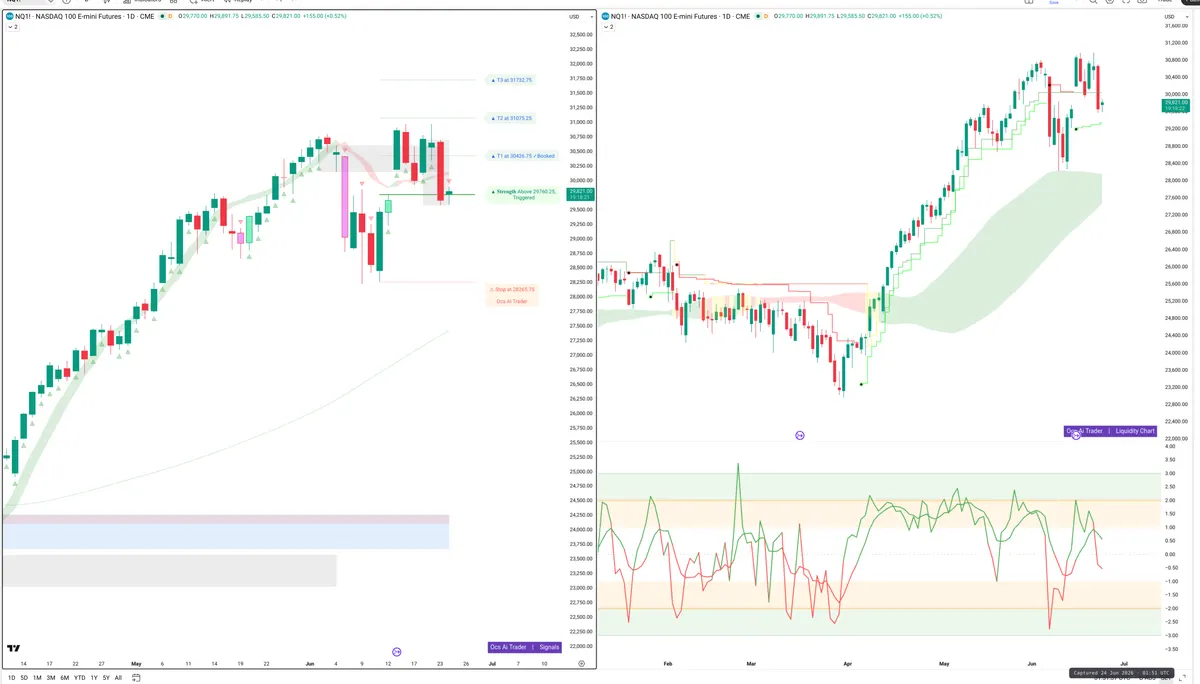Screen dimensions: 1200x684
Task: Click the Apr label on right chart's time axis
Action: click(848, 663)
